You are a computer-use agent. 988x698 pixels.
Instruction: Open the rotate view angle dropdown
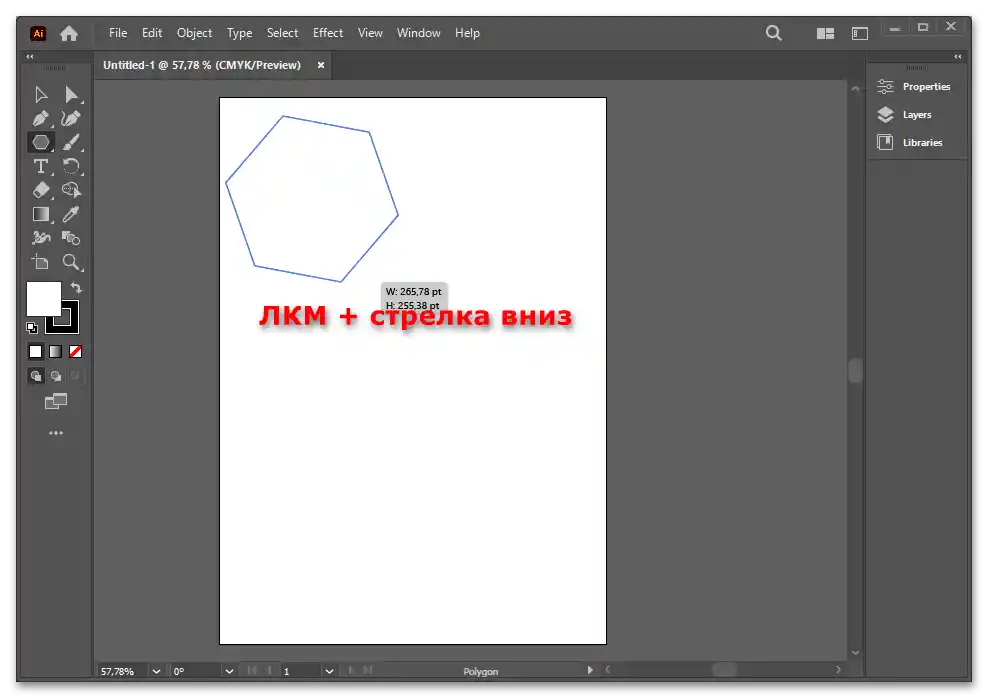click(x=229, y=671)
